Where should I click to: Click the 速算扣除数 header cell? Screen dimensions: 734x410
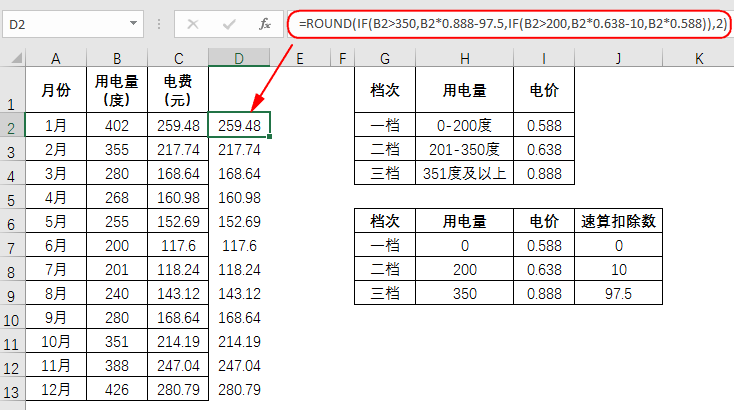pyautogui.click(x=620, y=221)
